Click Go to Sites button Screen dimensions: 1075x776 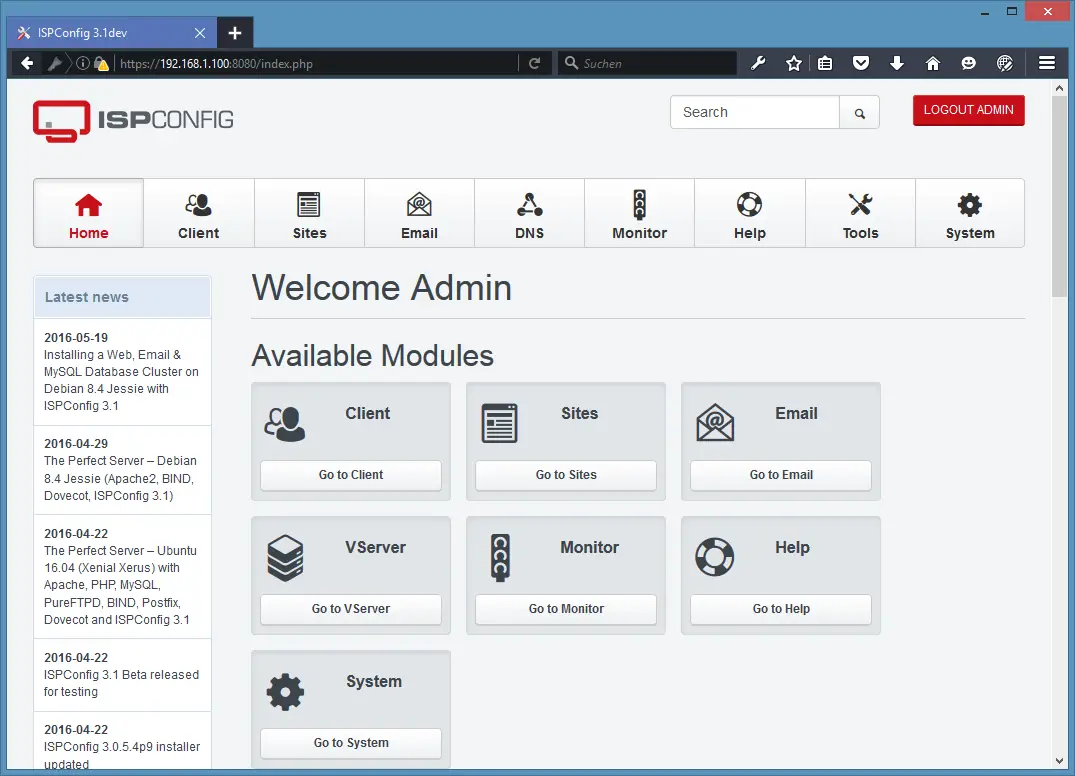pos(566,475)
